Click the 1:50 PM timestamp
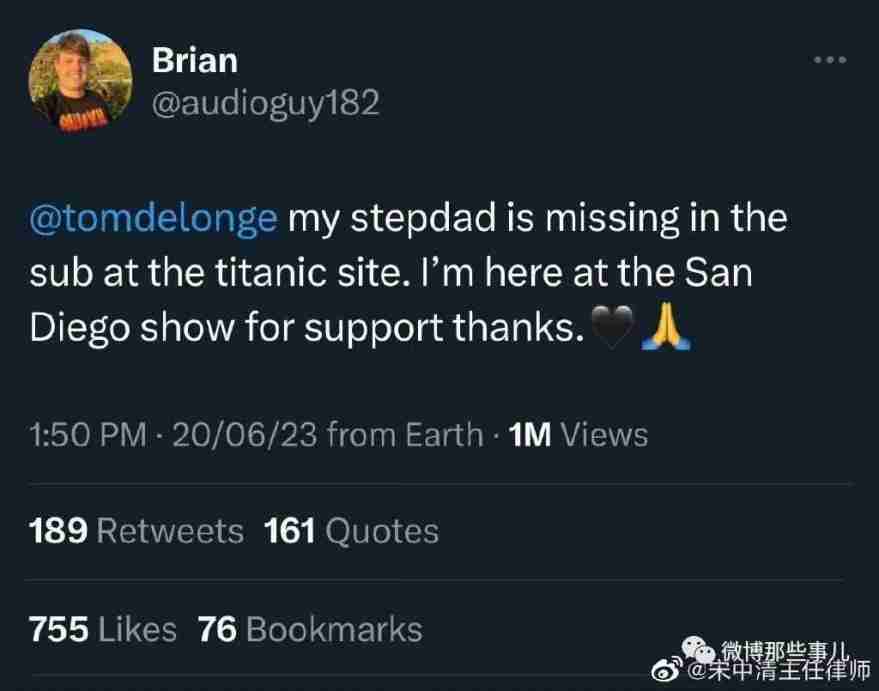Viewport: 879px width, 691px height. click(86, 435)
